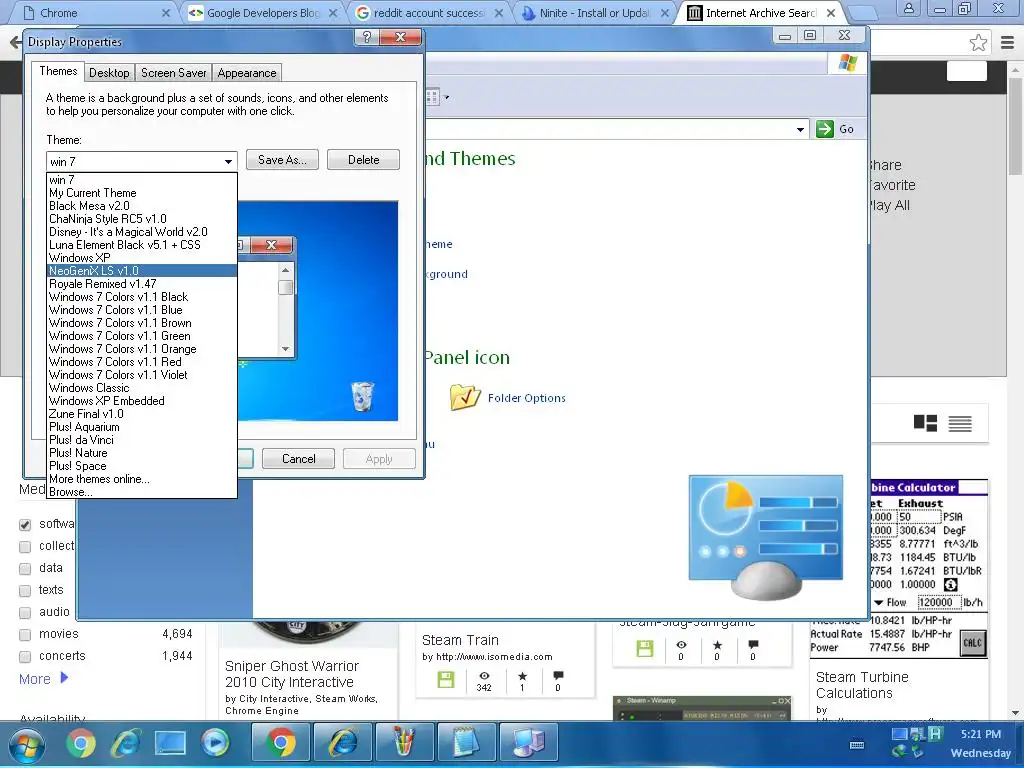Open the computer monitors taskbar button
The image size is (1024, 768).
tap(528, 743)
